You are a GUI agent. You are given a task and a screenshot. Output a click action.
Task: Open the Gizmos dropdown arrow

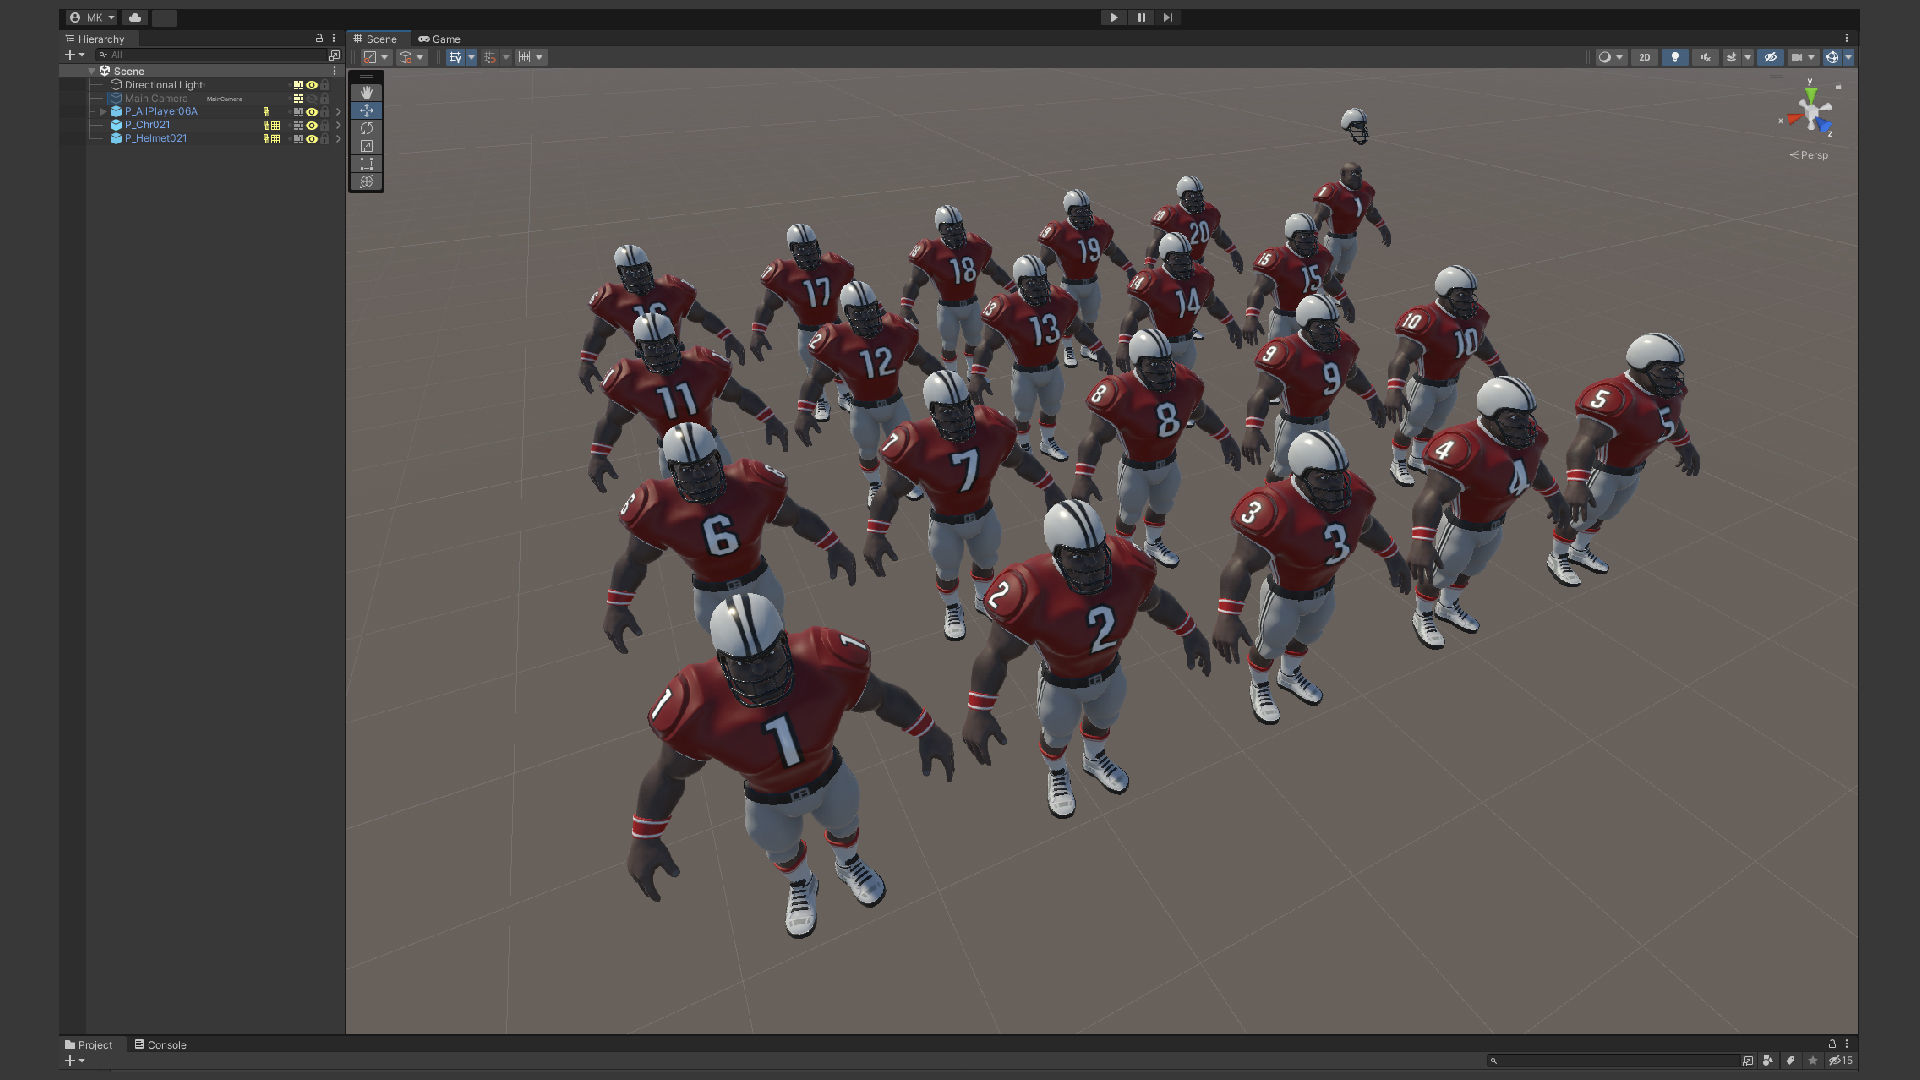(x=1848, y=57)
